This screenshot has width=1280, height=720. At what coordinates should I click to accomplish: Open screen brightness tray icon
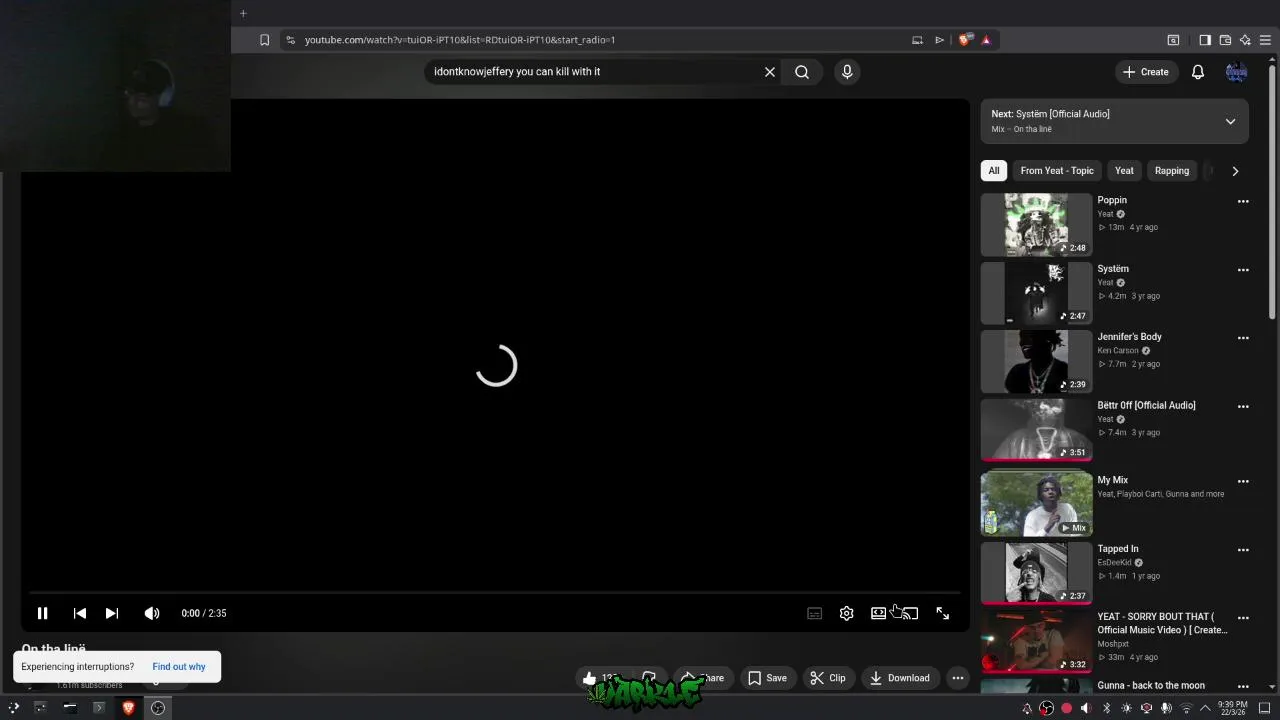1126,708
